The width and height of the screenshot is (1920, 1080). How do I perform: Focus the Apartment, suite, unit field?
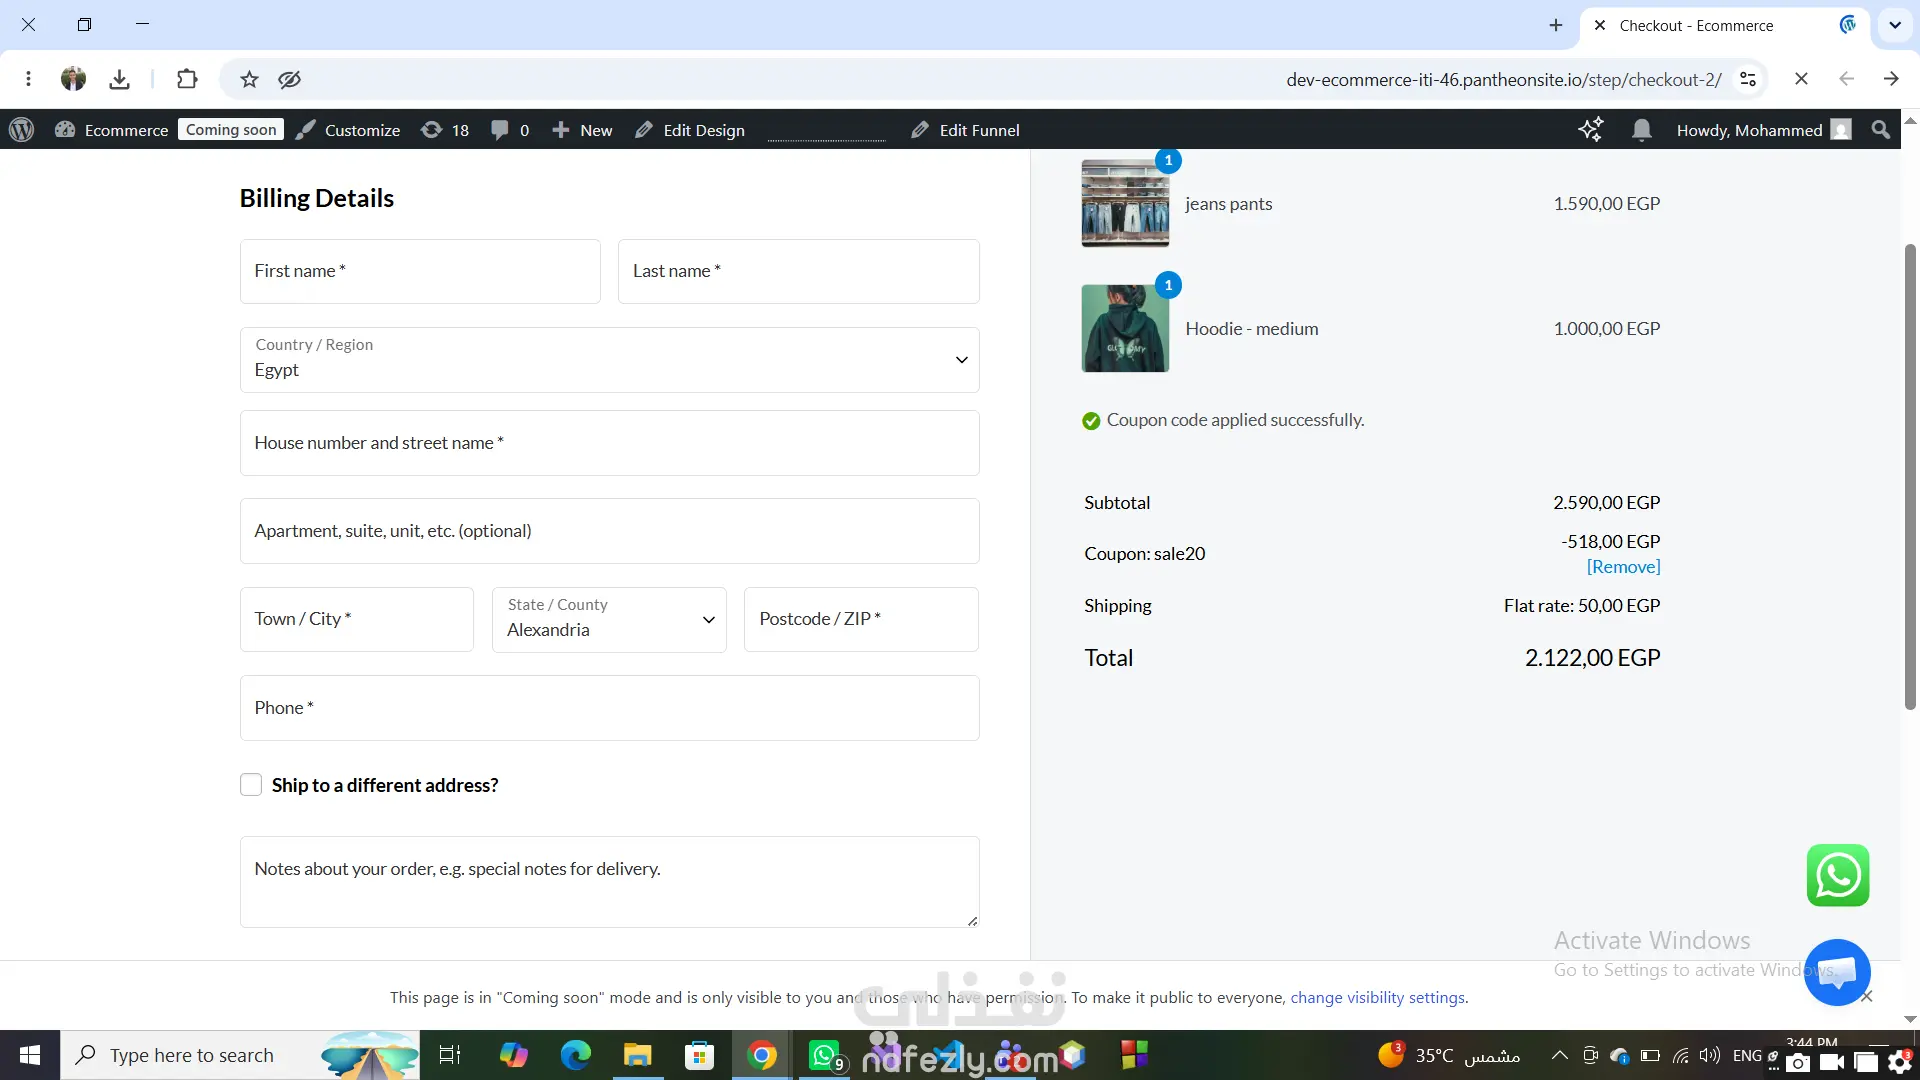(x=610, y=531)
